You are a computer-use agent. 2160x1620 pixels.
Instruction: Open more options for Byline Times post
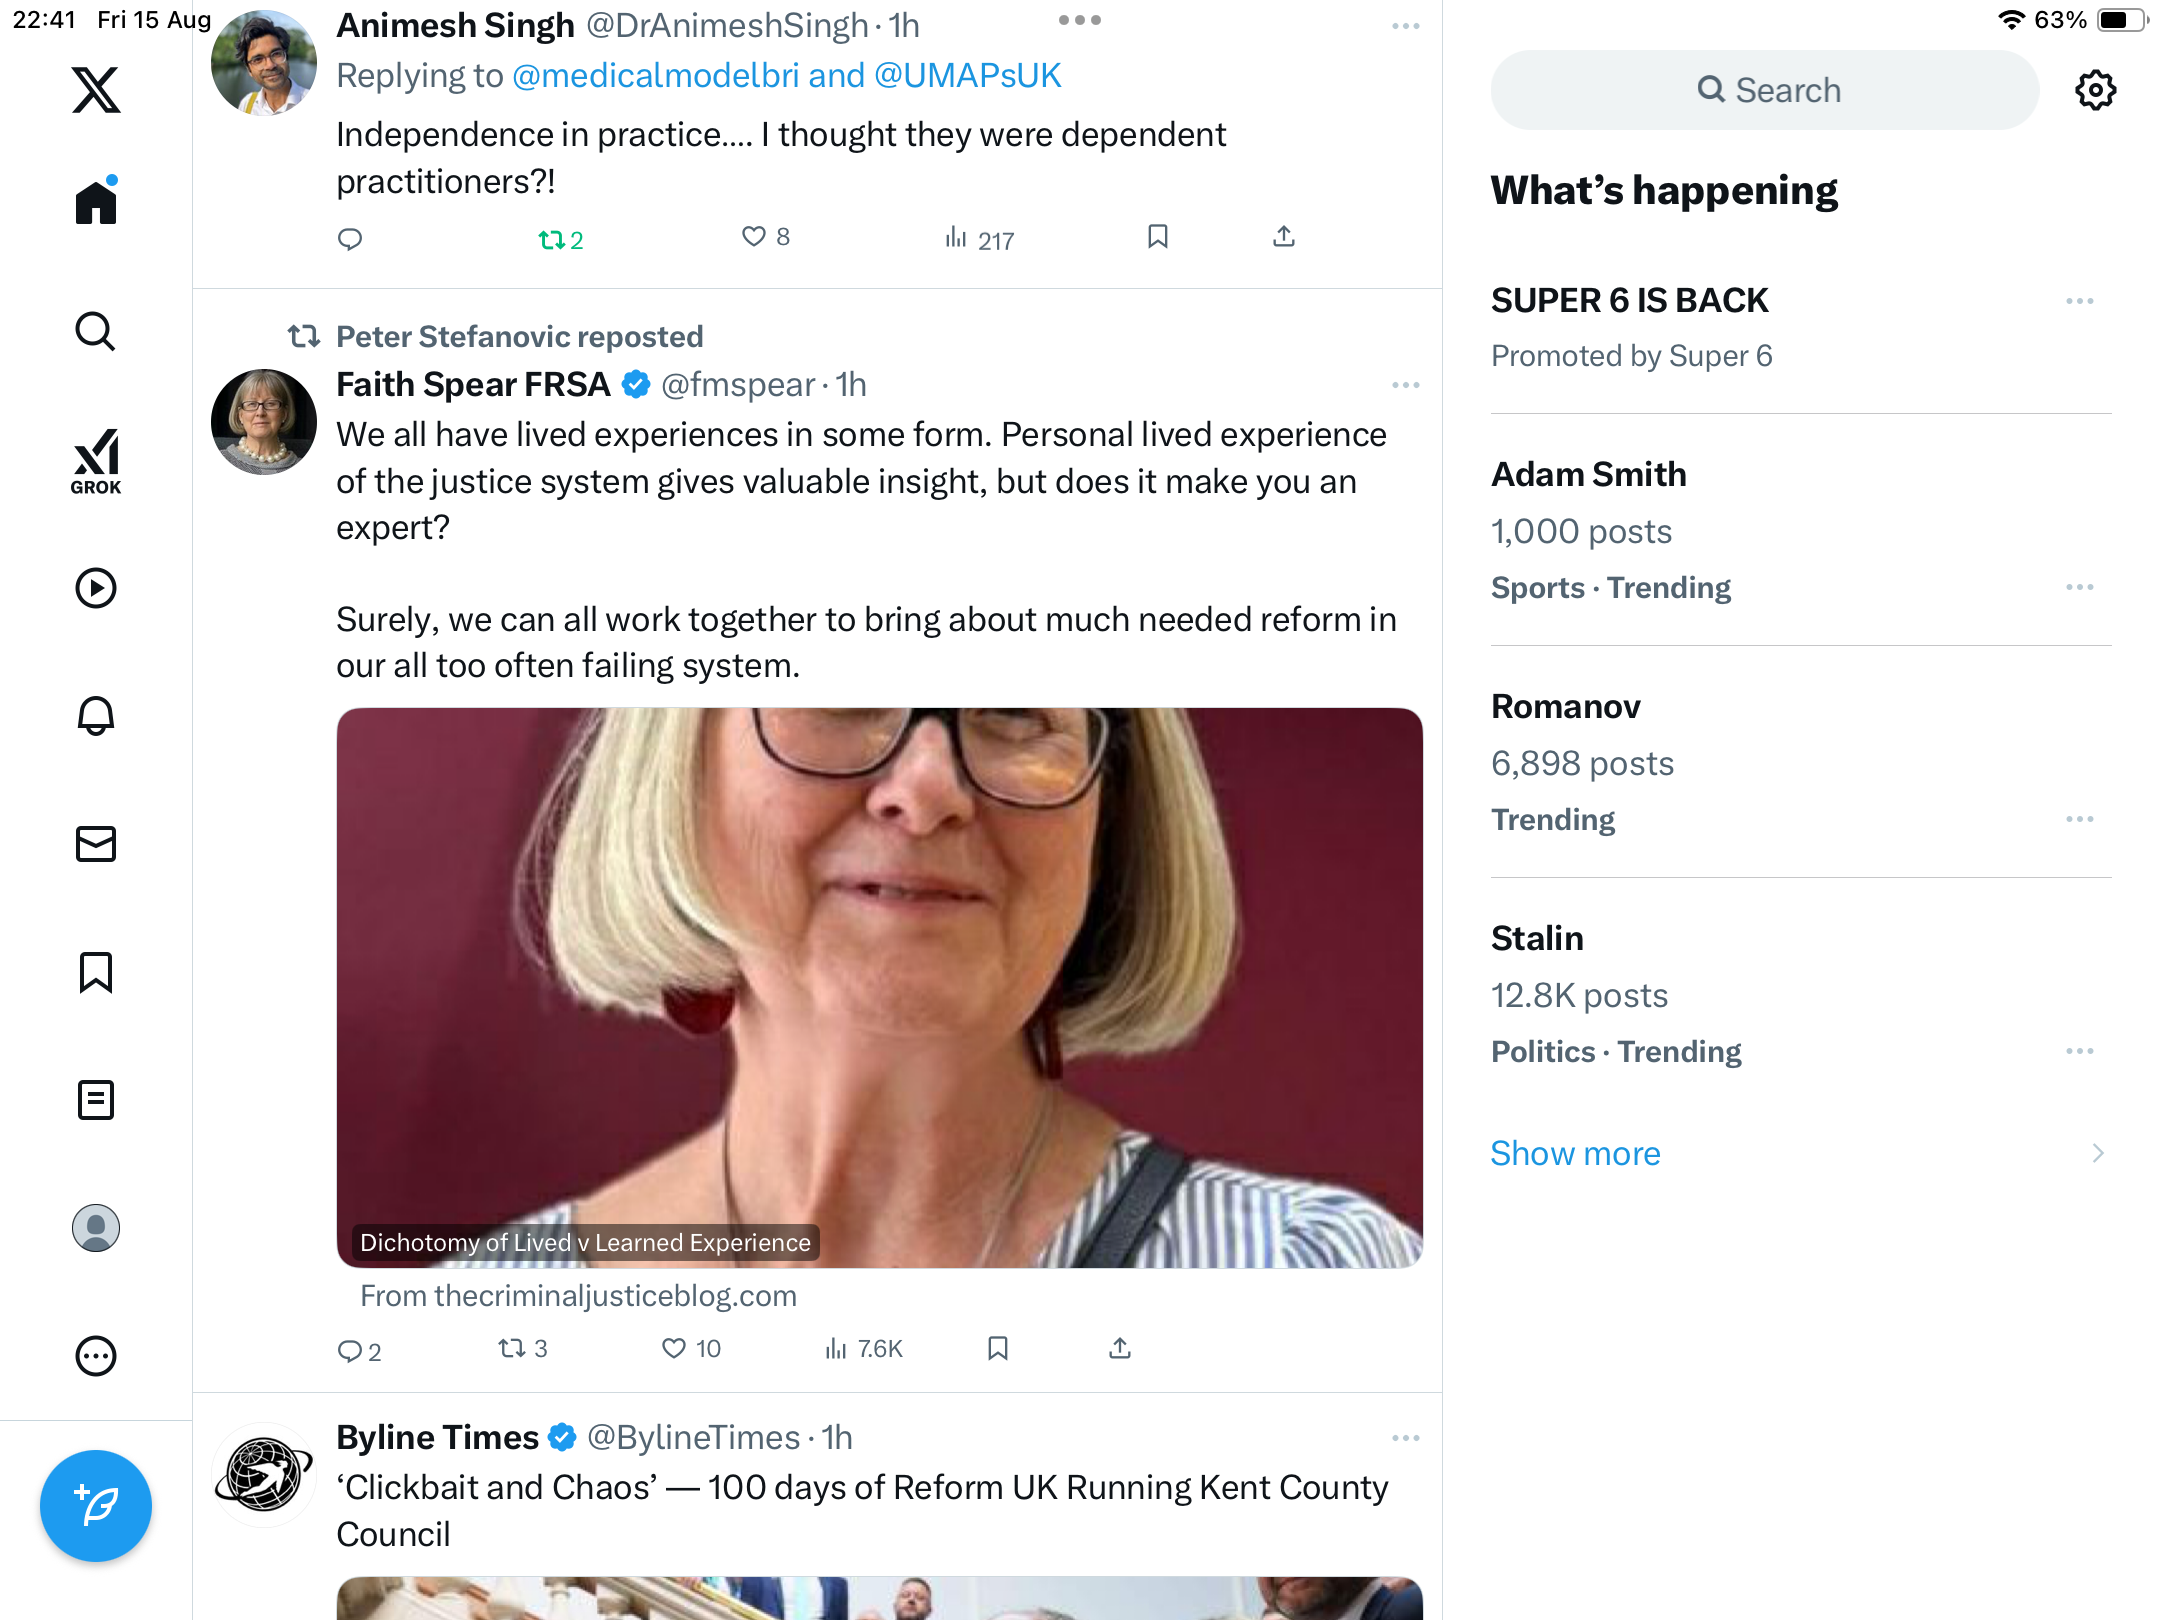point(1405,1438)
